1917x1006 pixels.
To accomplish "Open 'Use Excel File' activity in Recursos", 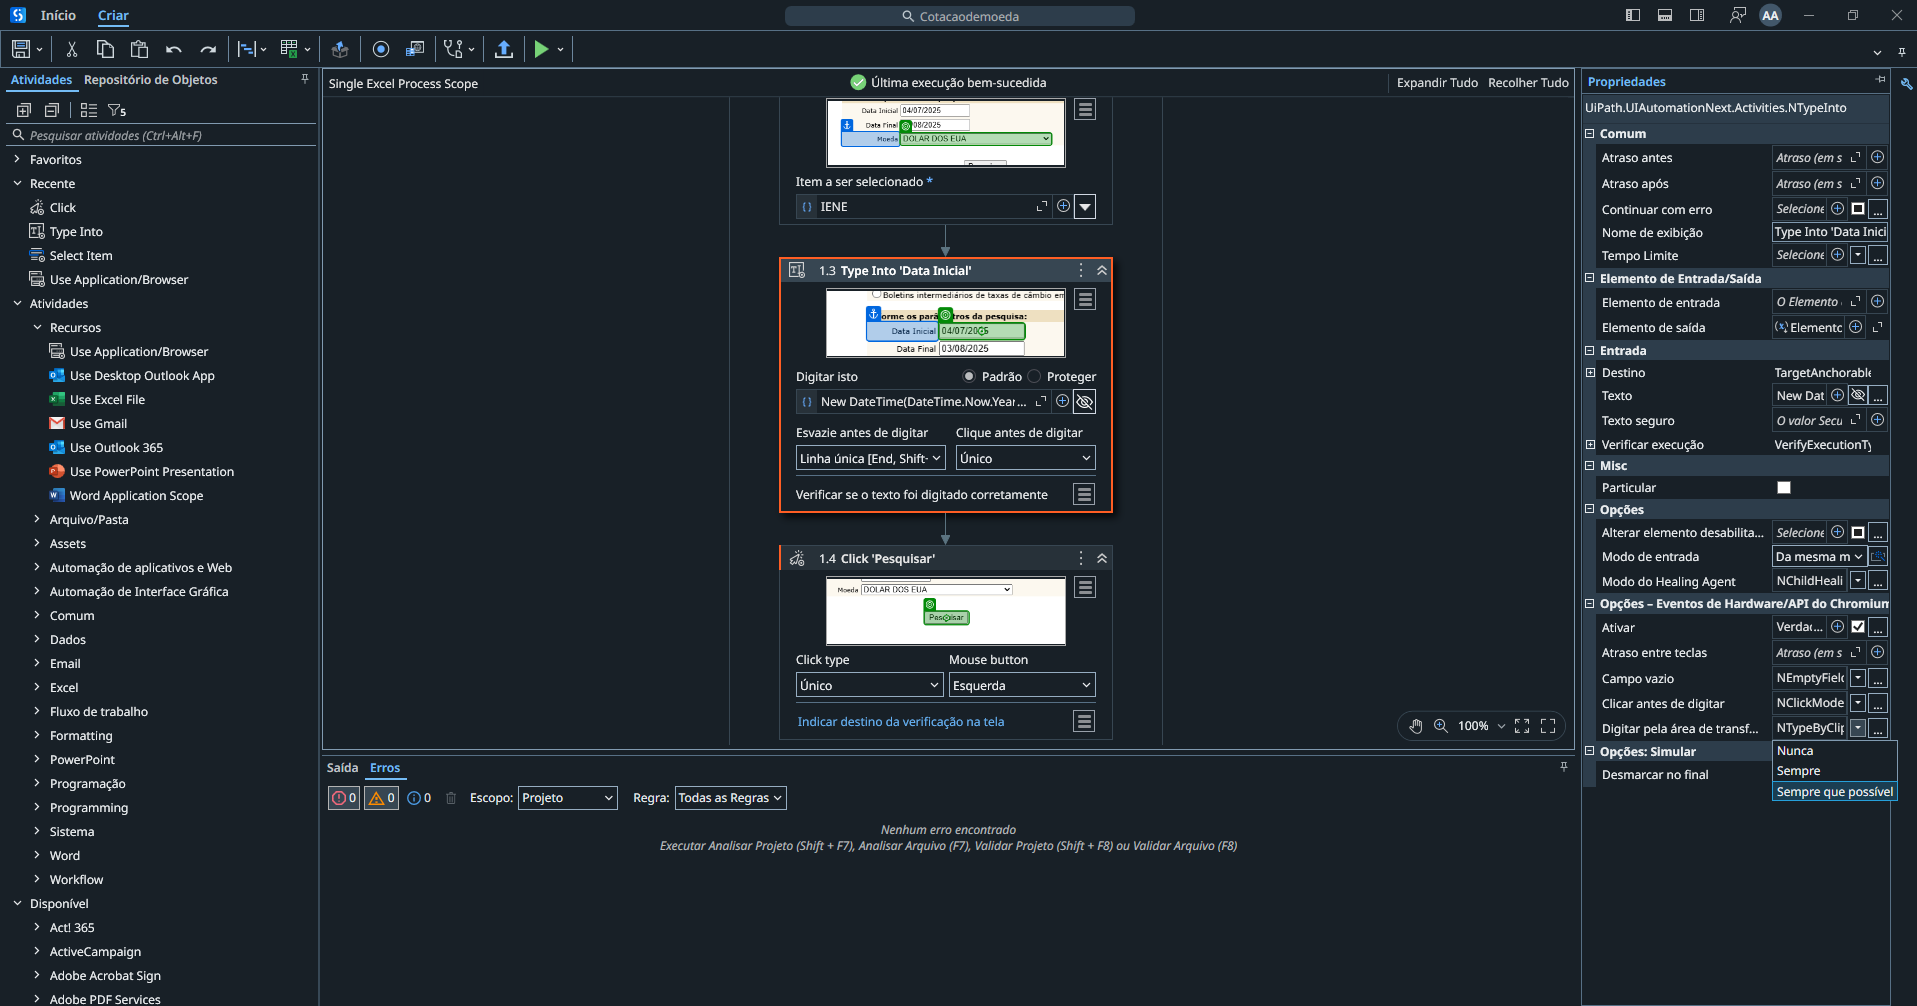I will coord(107,399).
